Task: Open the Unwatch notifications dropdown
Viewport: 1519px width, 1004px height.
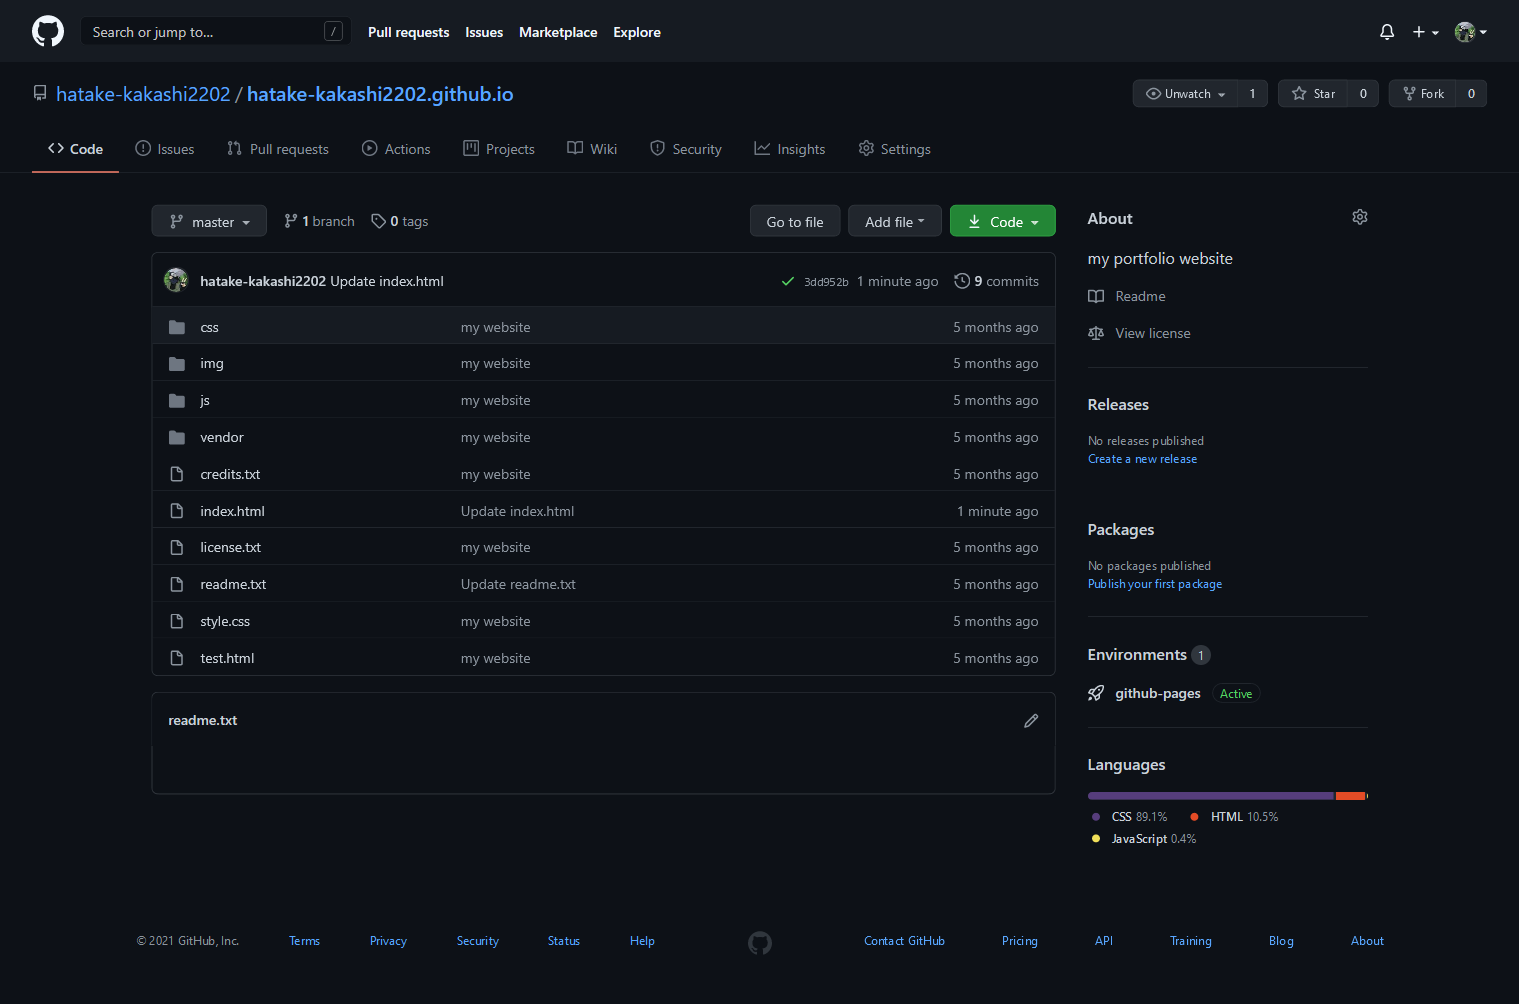Action: tap(1185, 94)
